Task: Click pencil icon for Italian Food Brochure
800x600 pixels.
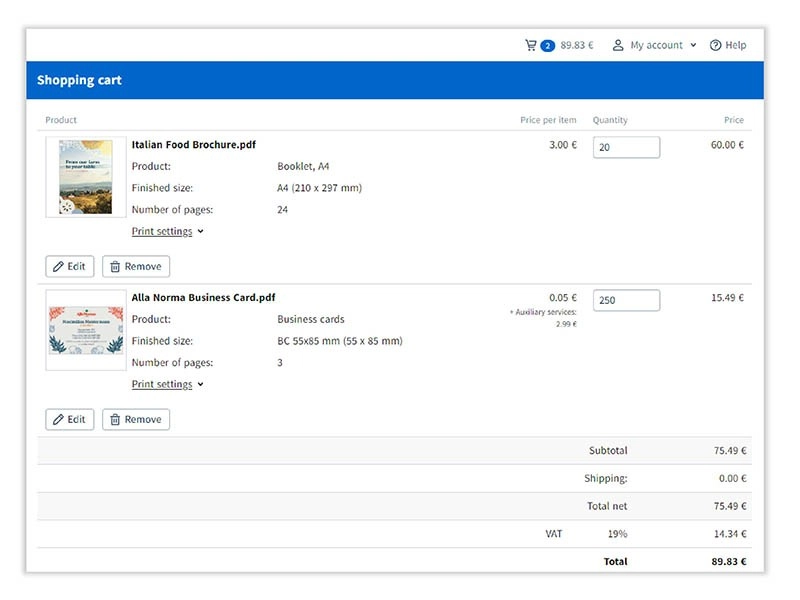Action: (x=58, y=267)
